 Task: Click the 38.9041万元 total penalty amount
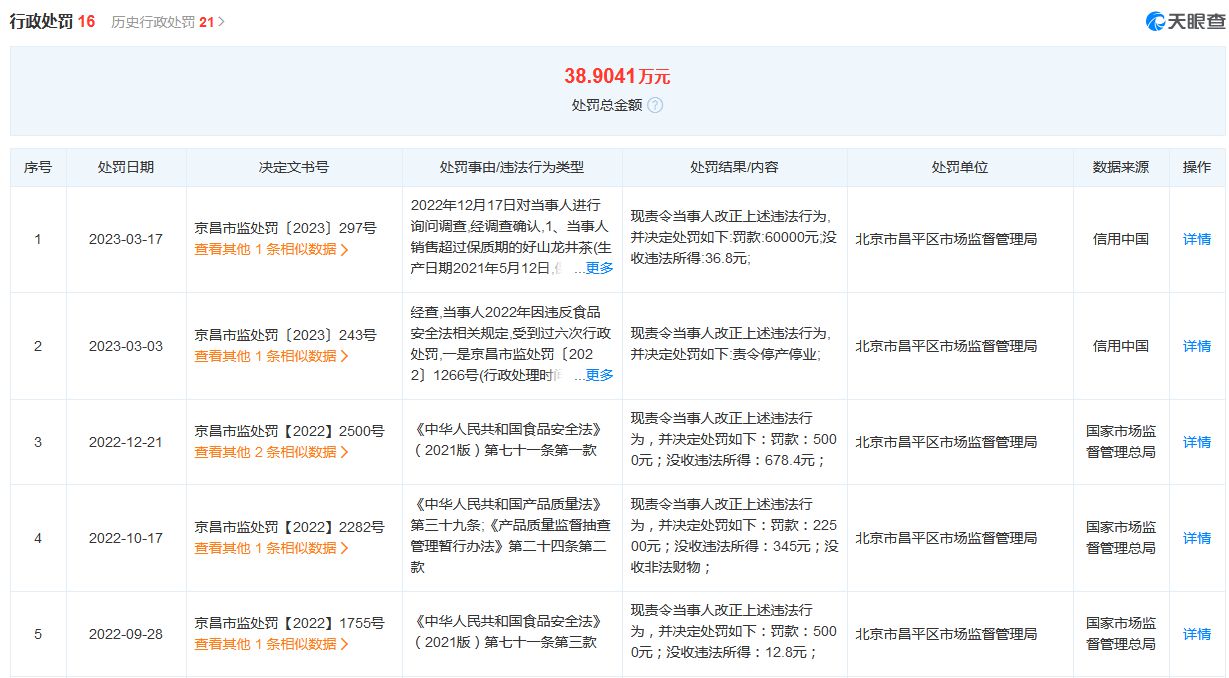coord(616,76)
